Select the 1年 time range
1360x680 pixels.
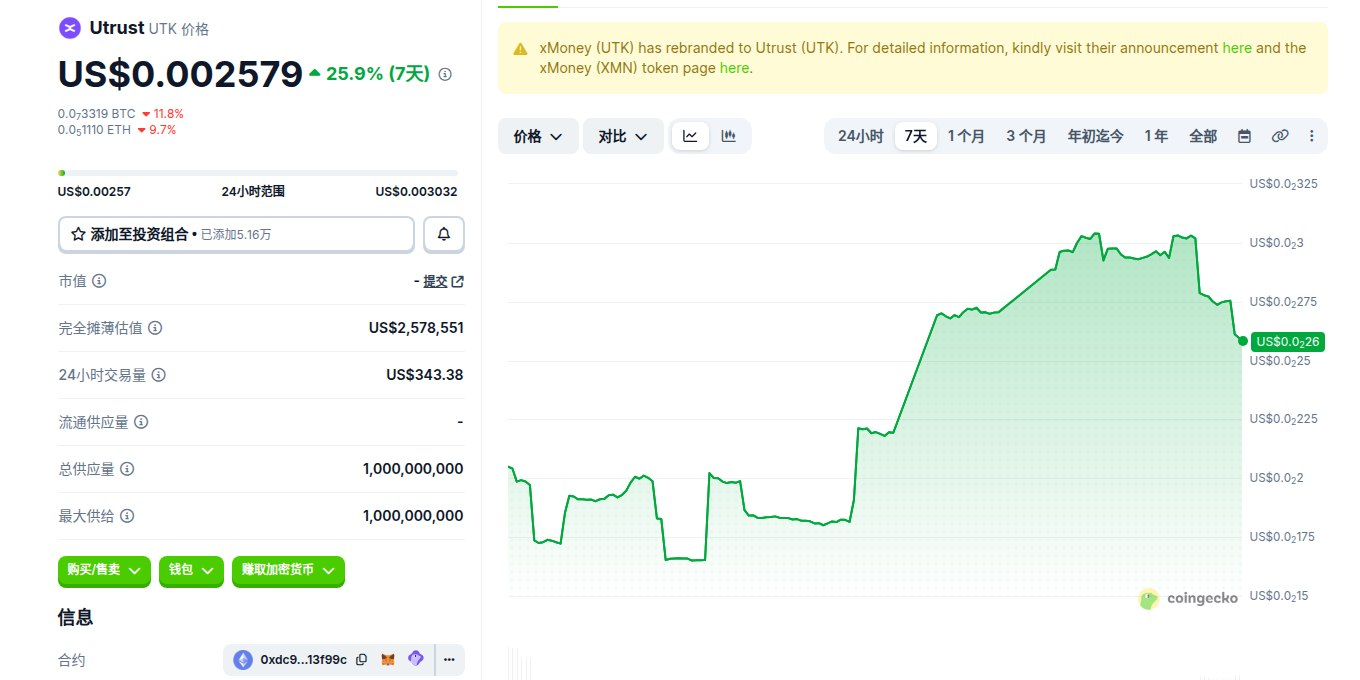tap(1156, 136)
